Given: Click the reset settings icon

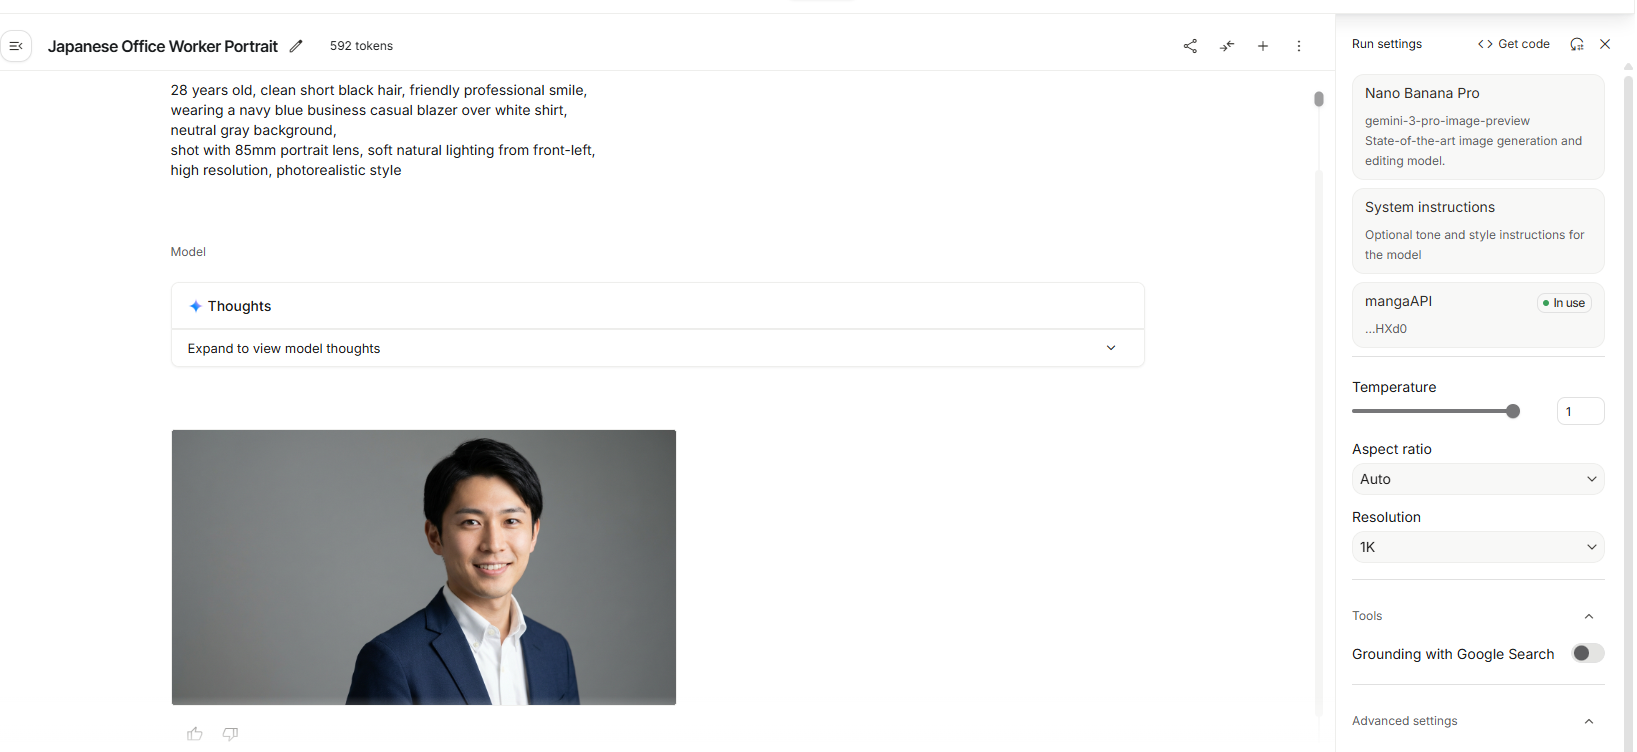Looking at the screenshot, I should pos(1577,44).
